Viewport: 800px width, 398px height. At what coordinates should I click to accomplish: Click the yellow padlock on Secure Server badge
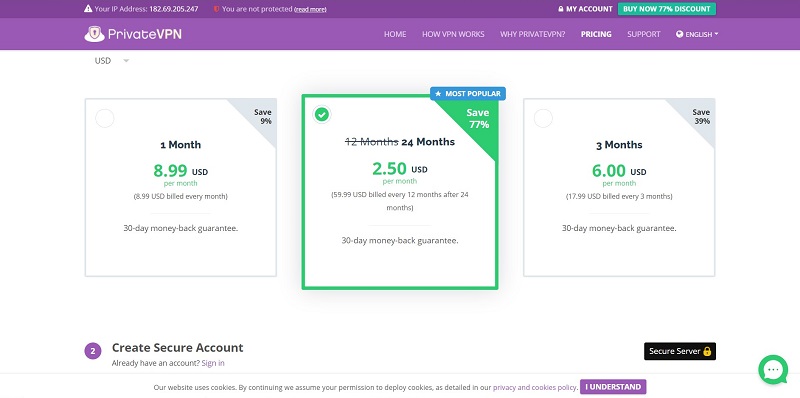707,351
